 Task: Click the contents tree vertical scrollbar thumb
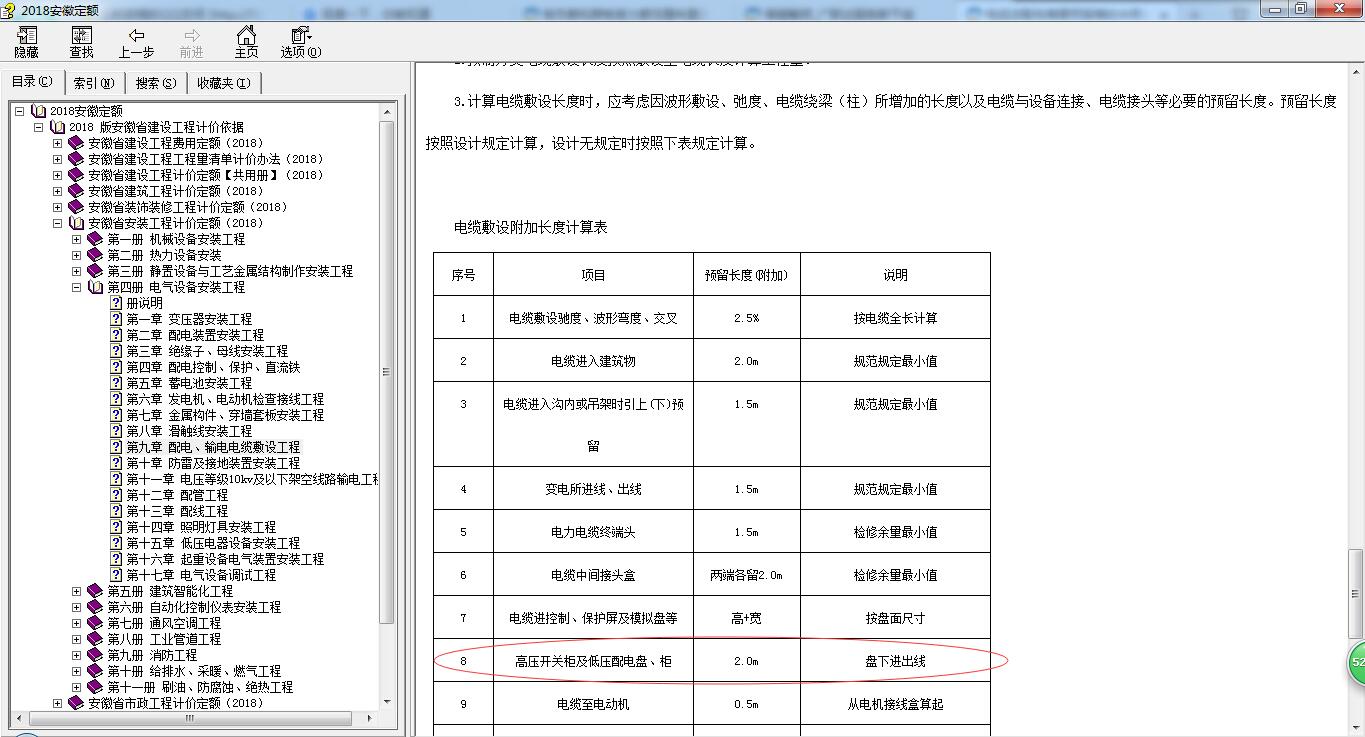[387, 372]
